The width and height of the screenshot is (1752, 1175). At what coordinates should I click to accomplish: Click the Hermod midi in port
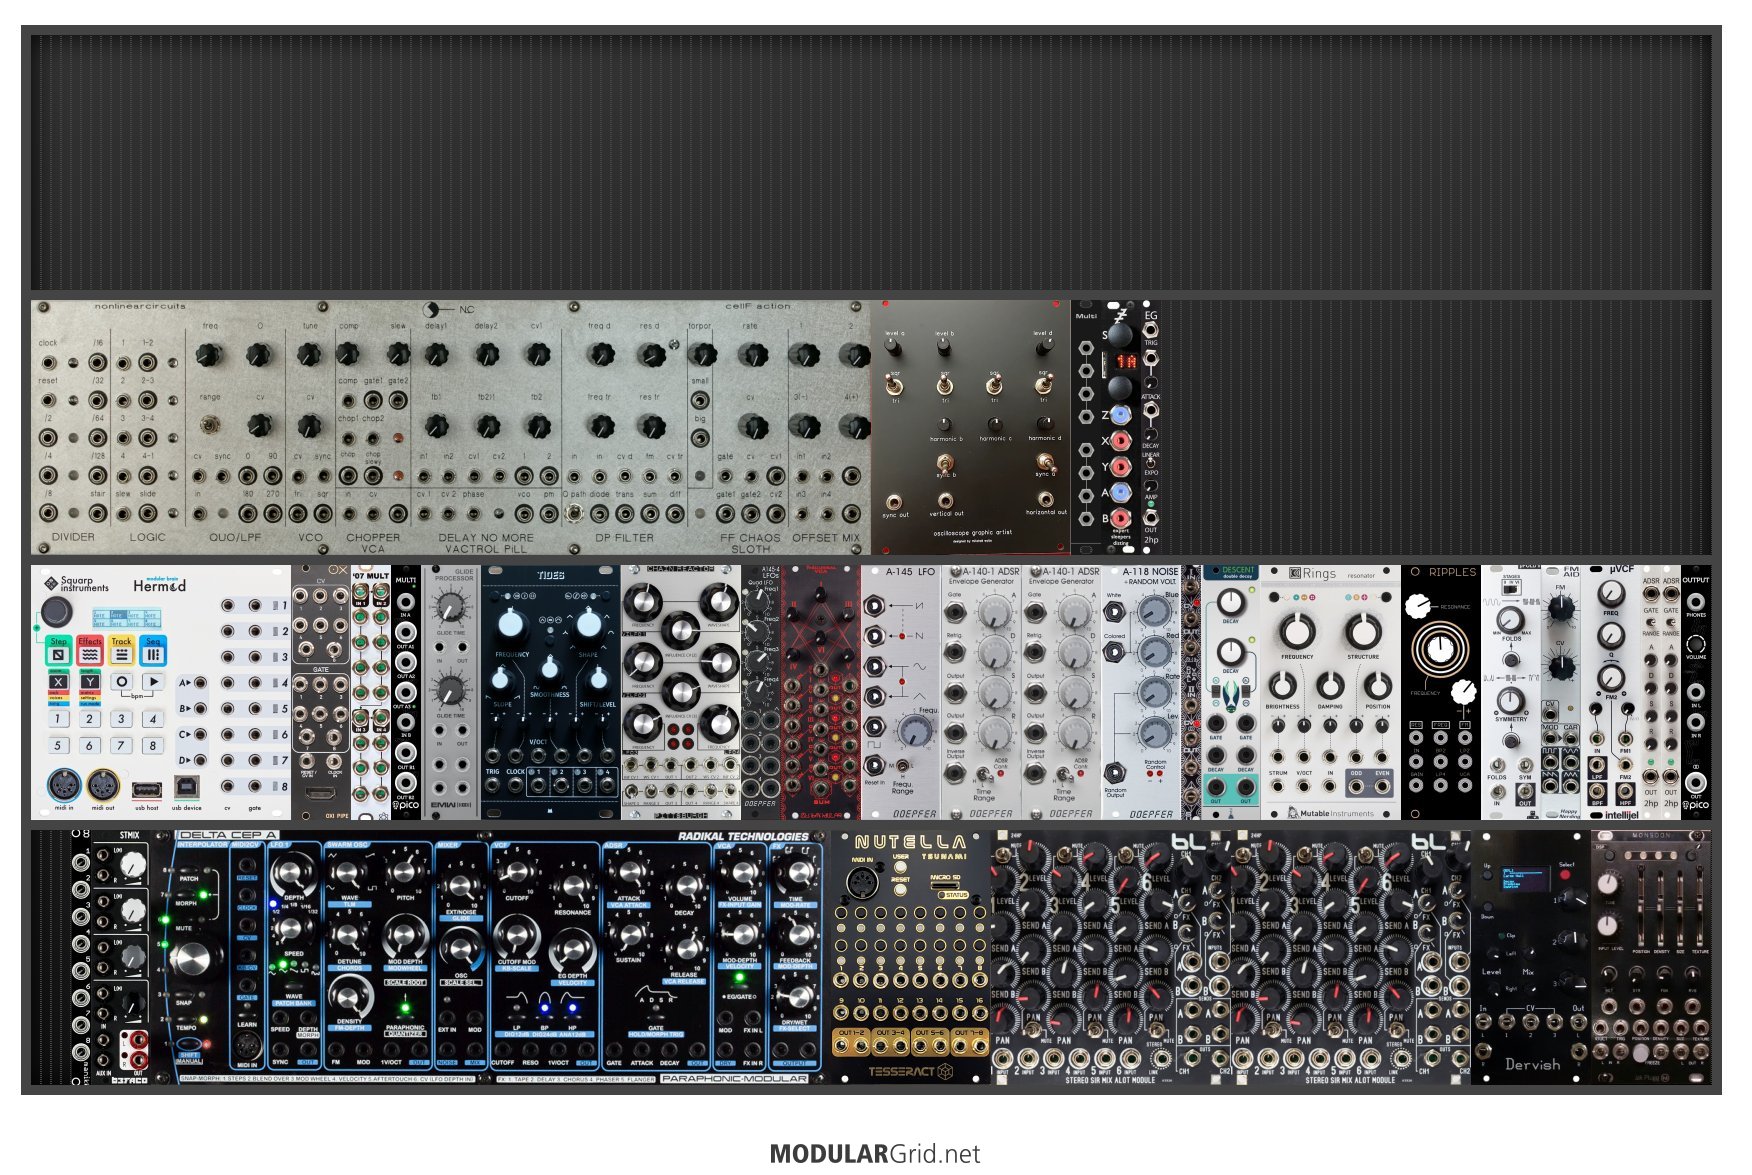(x=64, y=786)
